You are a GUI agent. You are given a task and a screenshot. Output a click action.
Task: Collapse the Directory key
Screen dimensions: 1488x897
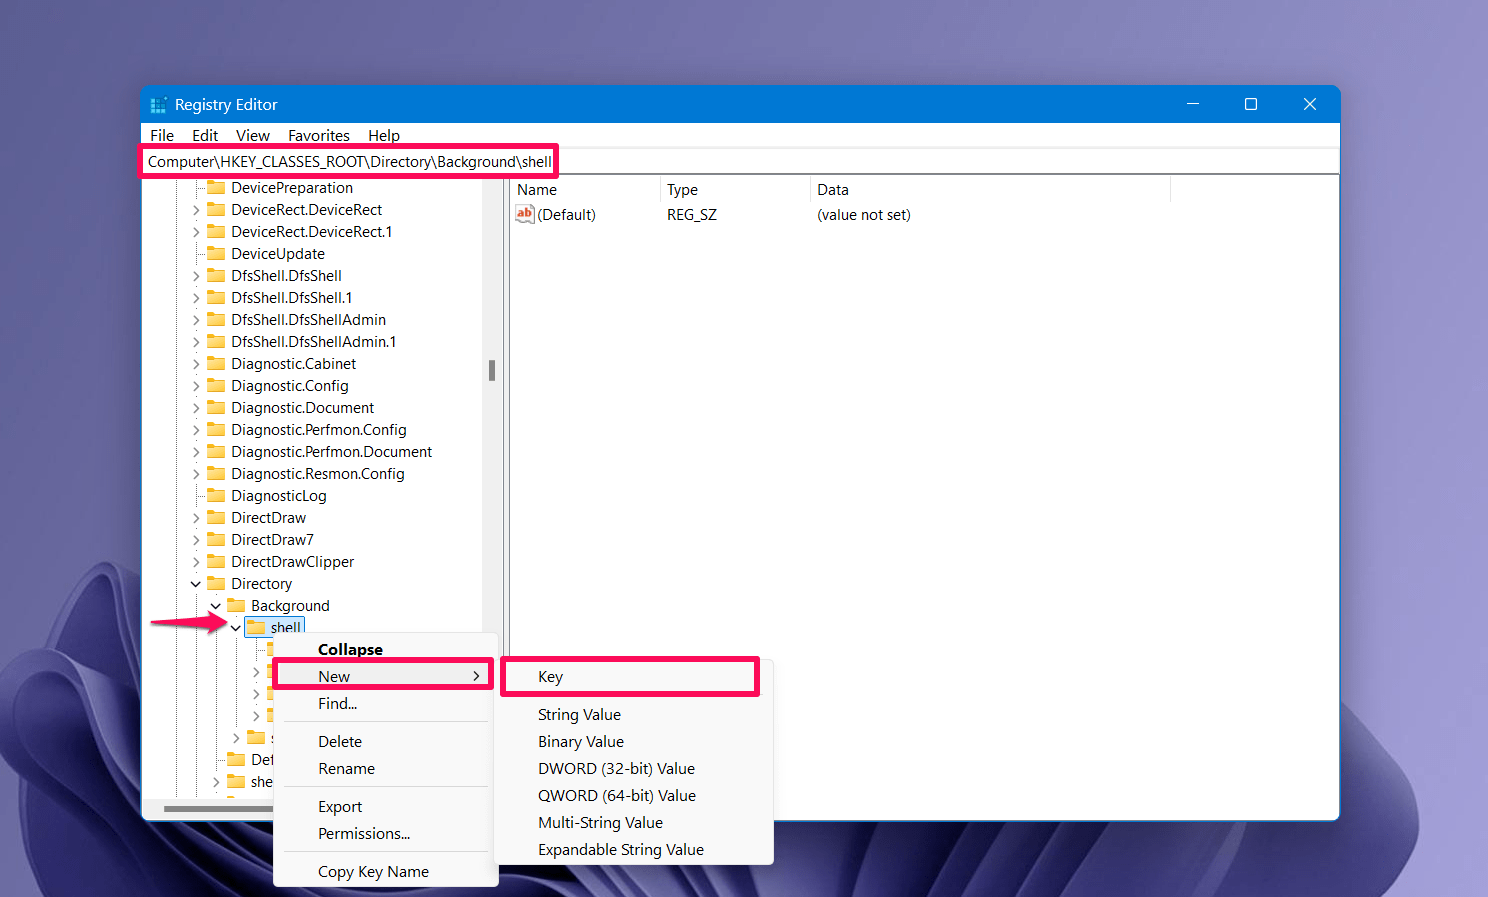click(196, 584)
